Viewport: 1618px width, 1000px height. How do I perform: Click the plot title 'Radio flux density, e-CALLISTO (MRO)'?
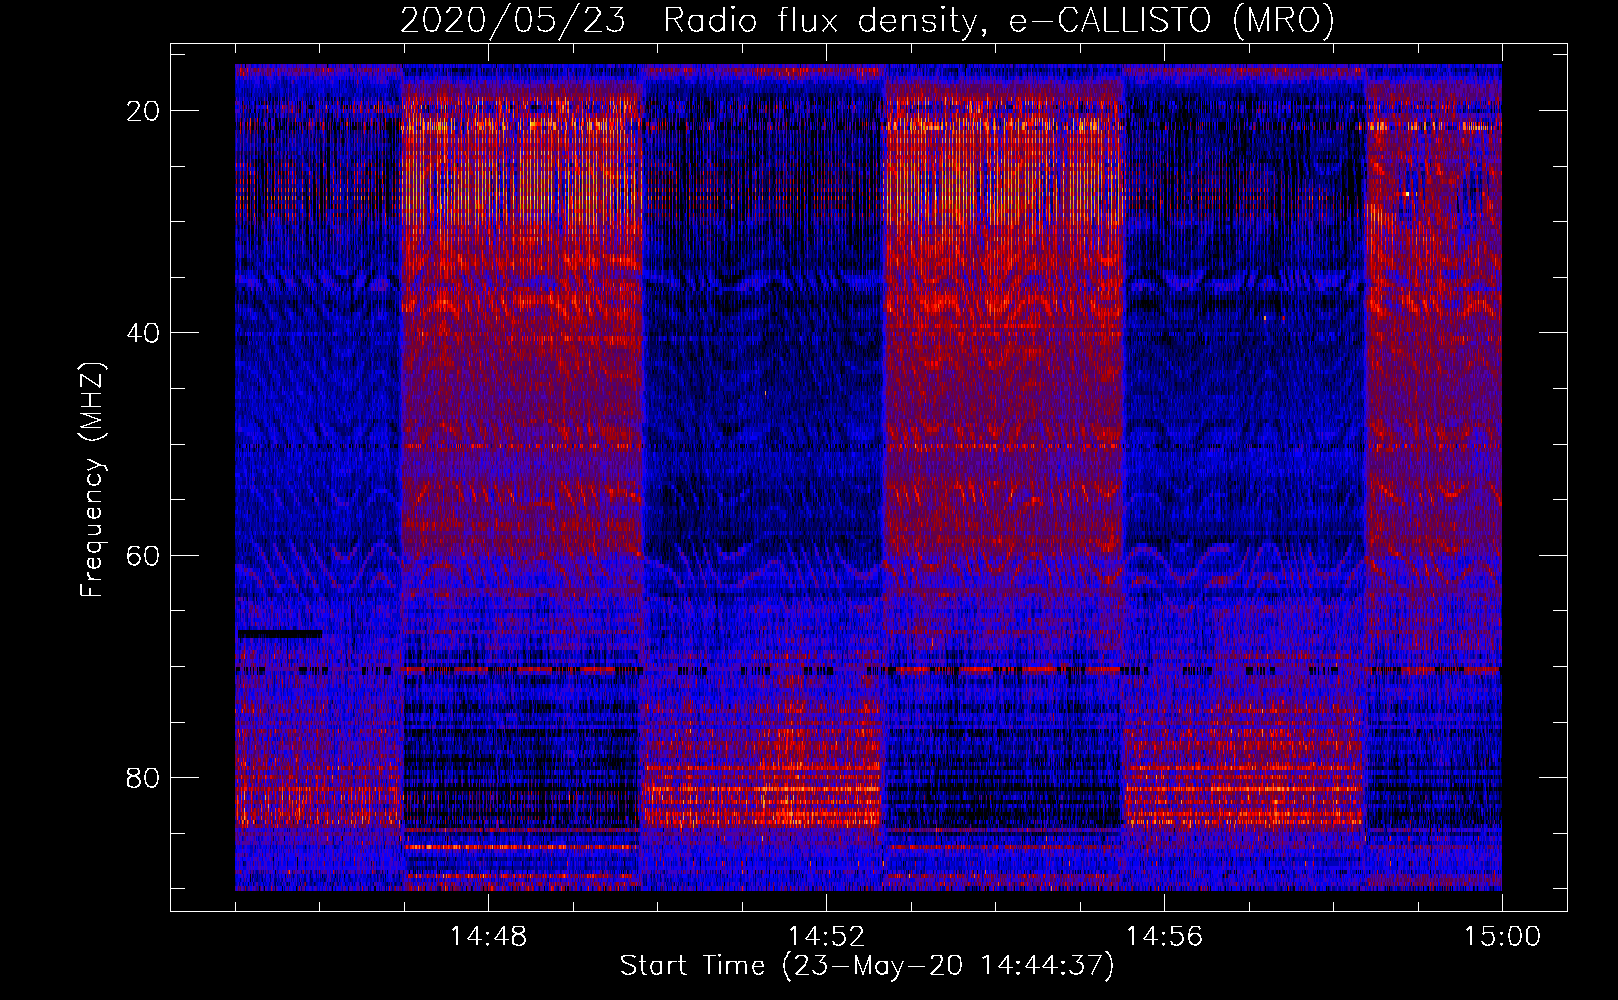click(998, 21)
